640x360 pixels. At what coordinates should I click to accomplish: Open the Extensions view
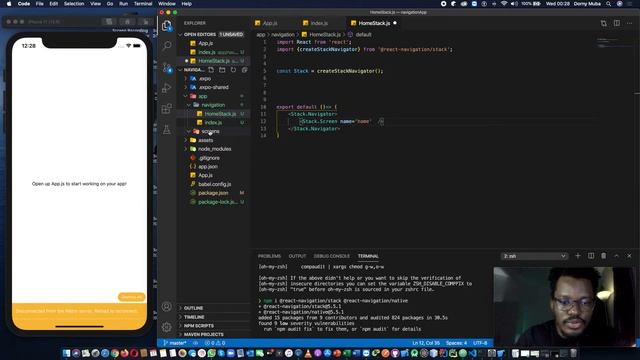[x=167, y=109]
